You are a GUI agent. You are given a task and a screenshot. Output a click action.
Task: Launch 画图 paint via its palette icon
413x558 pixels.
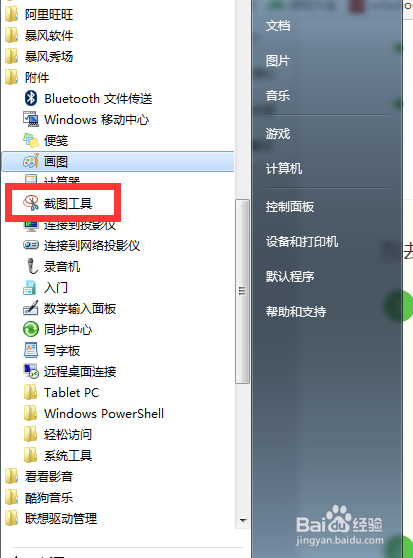tap(31, 161)
